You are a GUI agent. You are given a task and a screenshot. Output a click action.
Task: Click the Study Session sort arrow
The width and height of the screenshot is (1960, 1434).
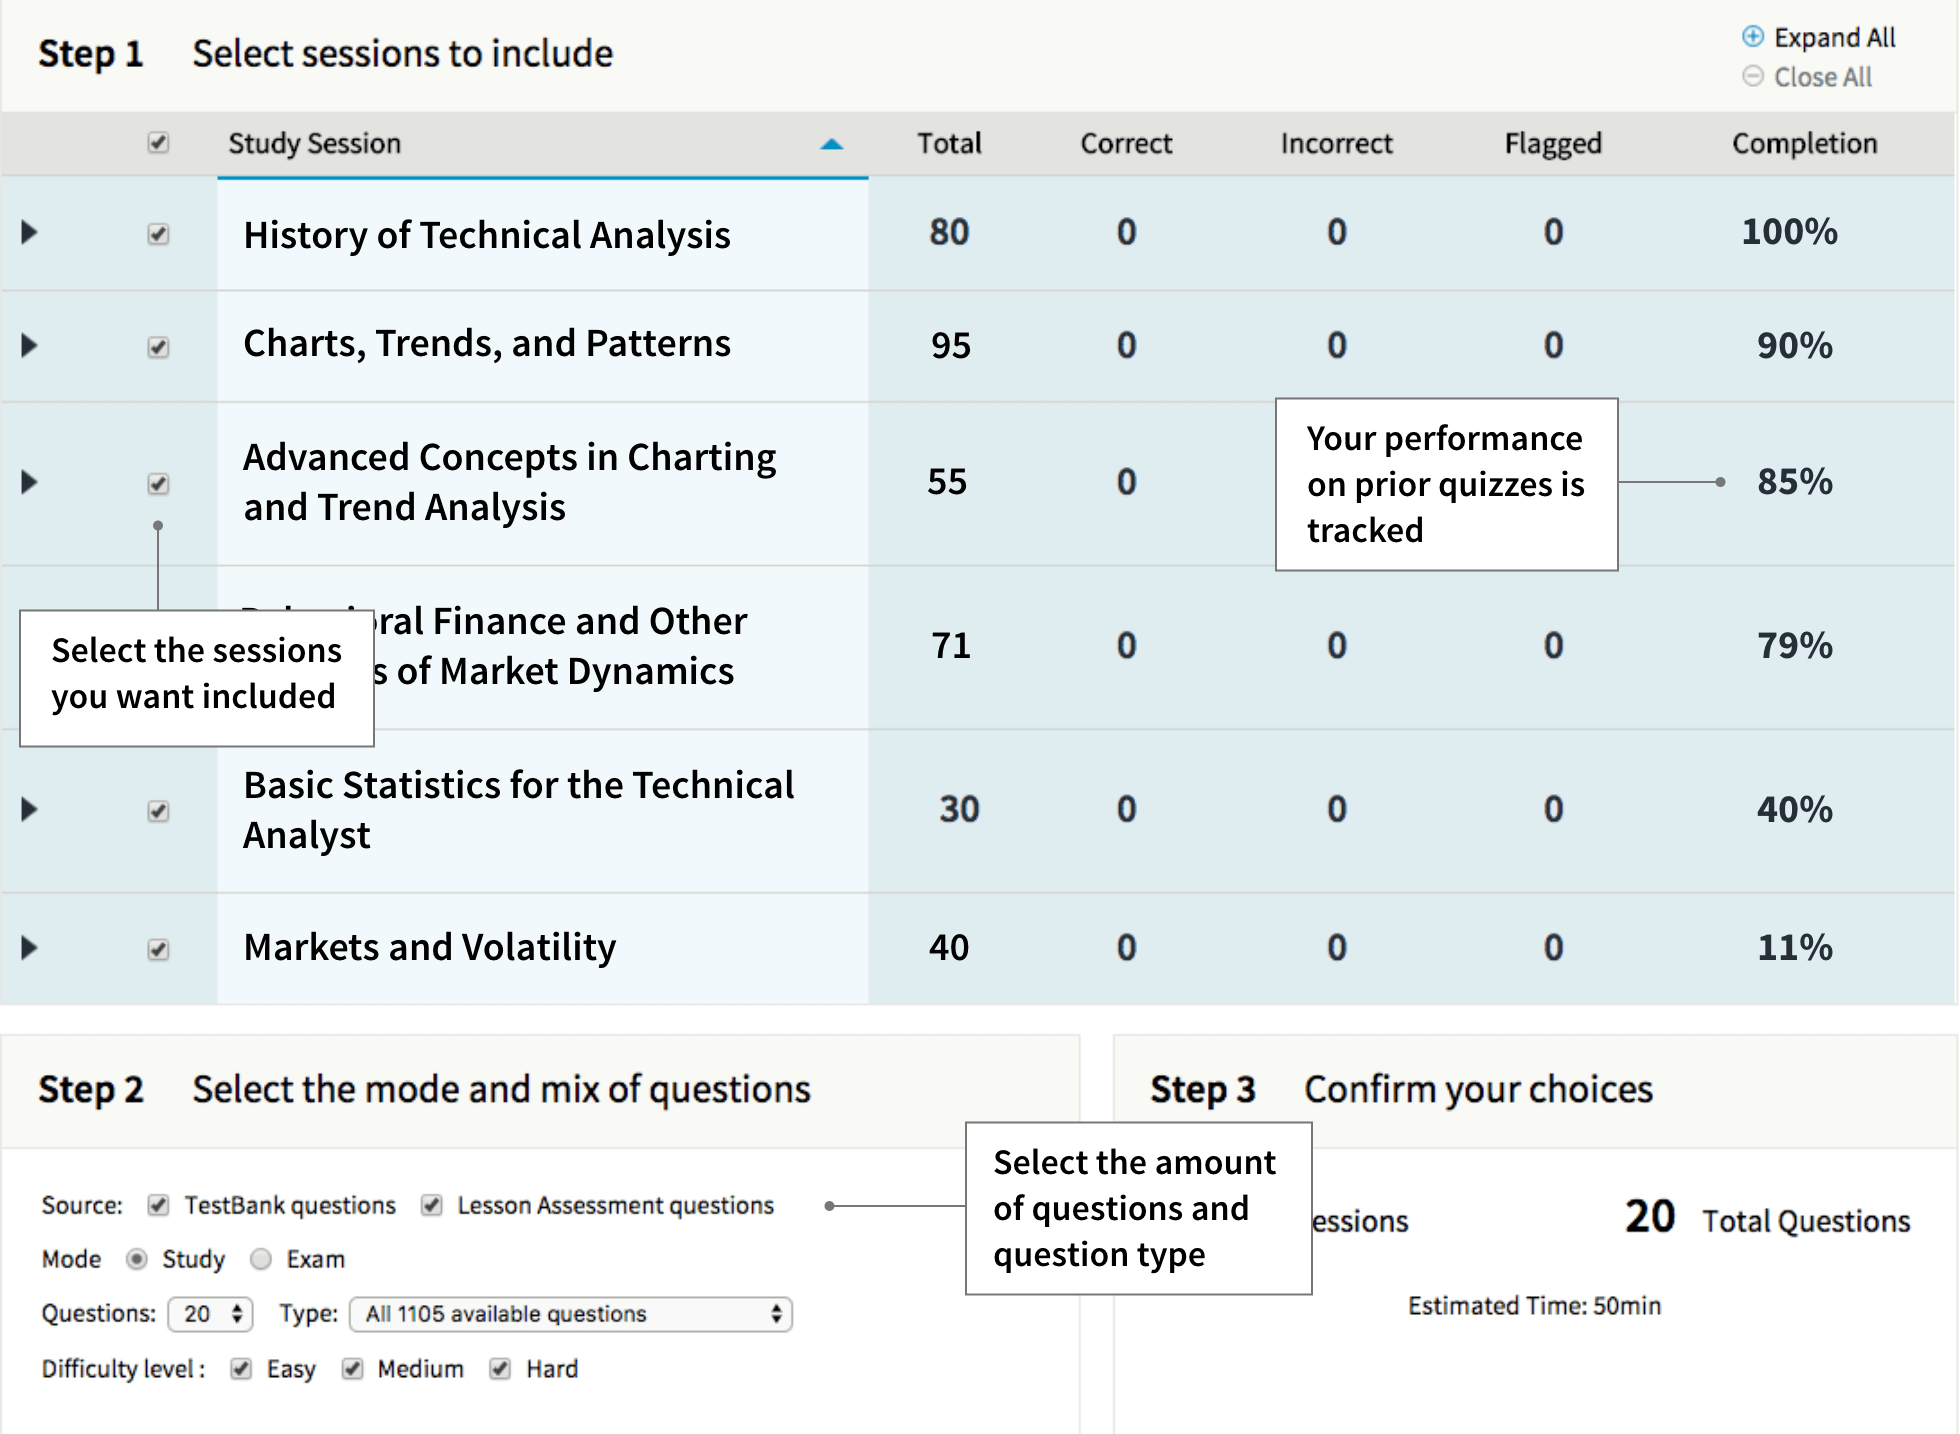pyautogui.click(x=831, y=144)
